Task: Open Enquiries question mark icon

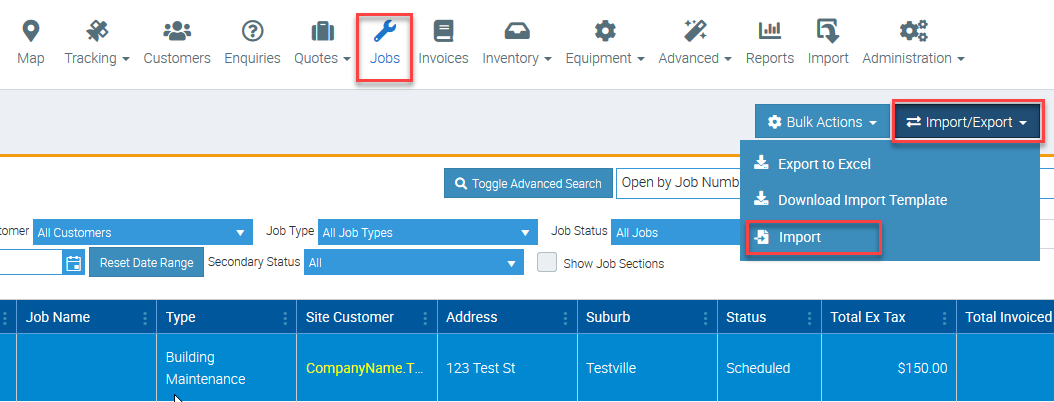Action: click(x=252, y=31)
